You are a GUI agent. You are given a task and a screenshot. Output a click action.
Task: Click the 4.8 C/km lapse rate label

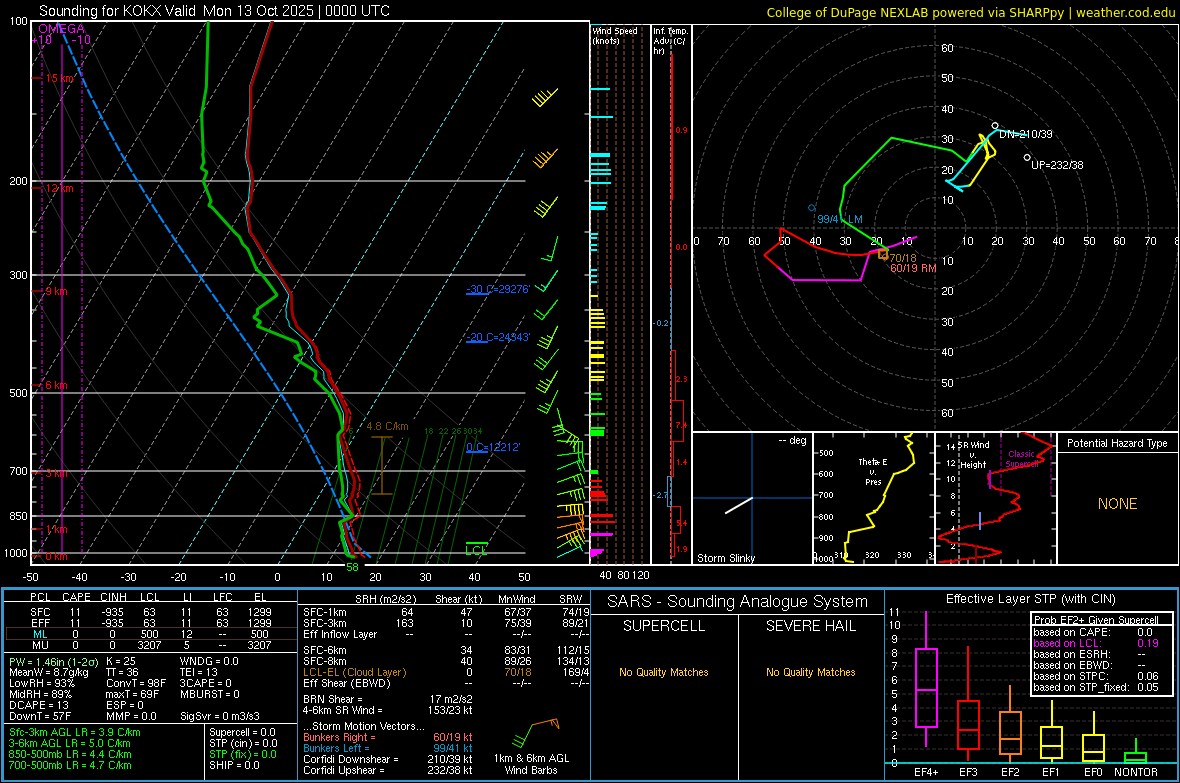click(x=388, y=426)
